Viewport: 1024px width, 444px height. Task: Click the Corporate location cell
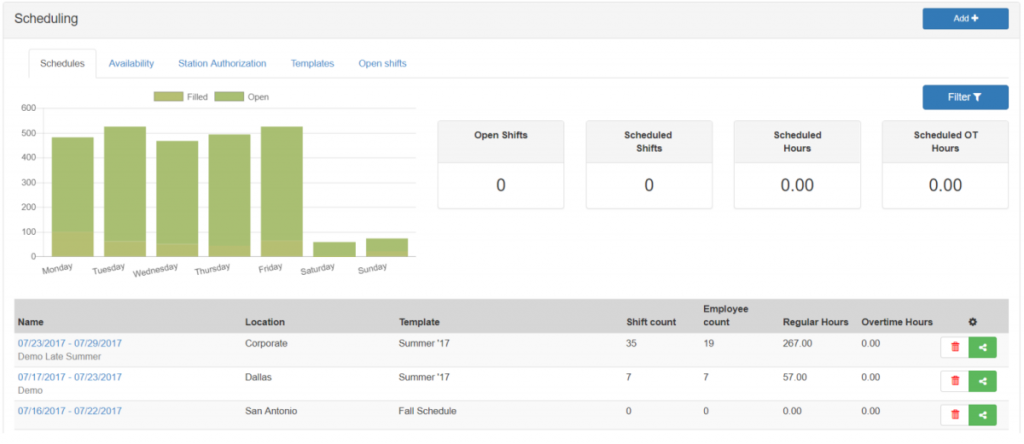266,343
